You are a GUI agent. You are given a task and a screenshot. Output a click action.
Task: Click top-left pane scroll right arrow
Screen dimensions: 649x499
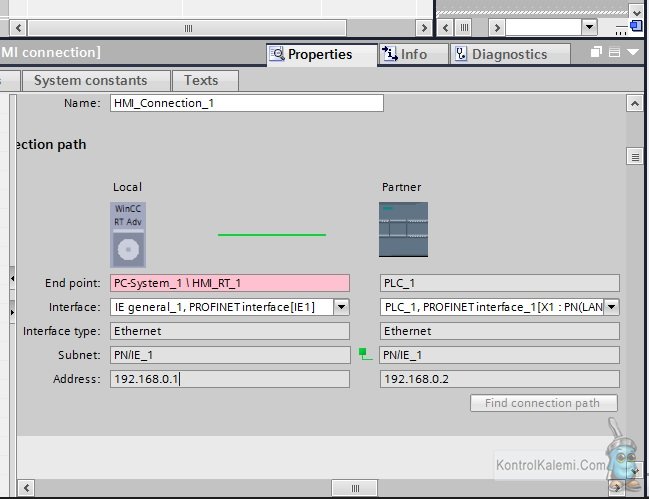(x=424, y=28)
